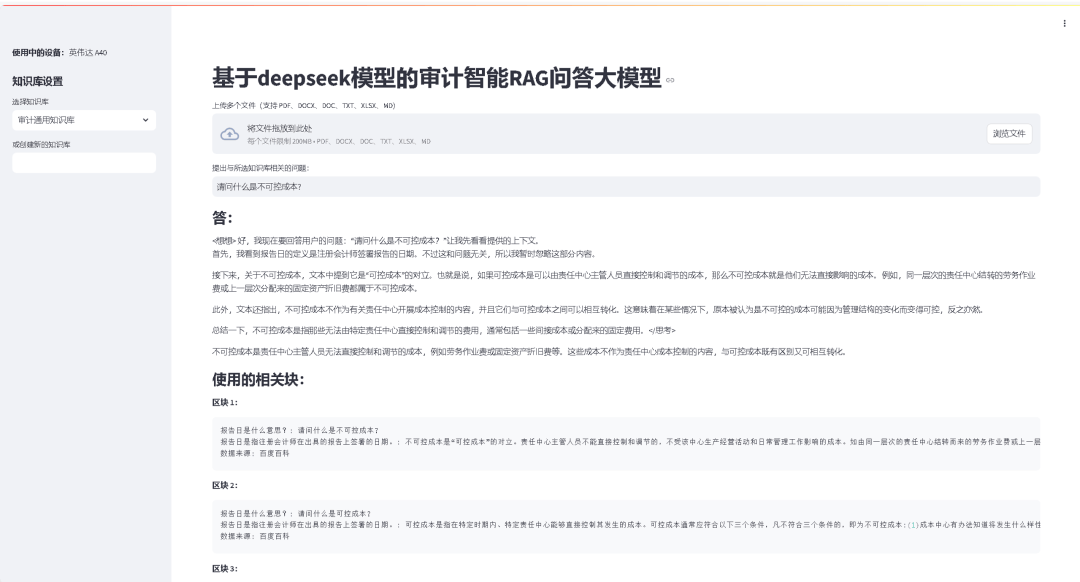The width and height of the screenshot is (1080, 582).
Task: Click the page title 基于deepseek模型的审计智能RAG问答大模型
Action: click(436, 79)
